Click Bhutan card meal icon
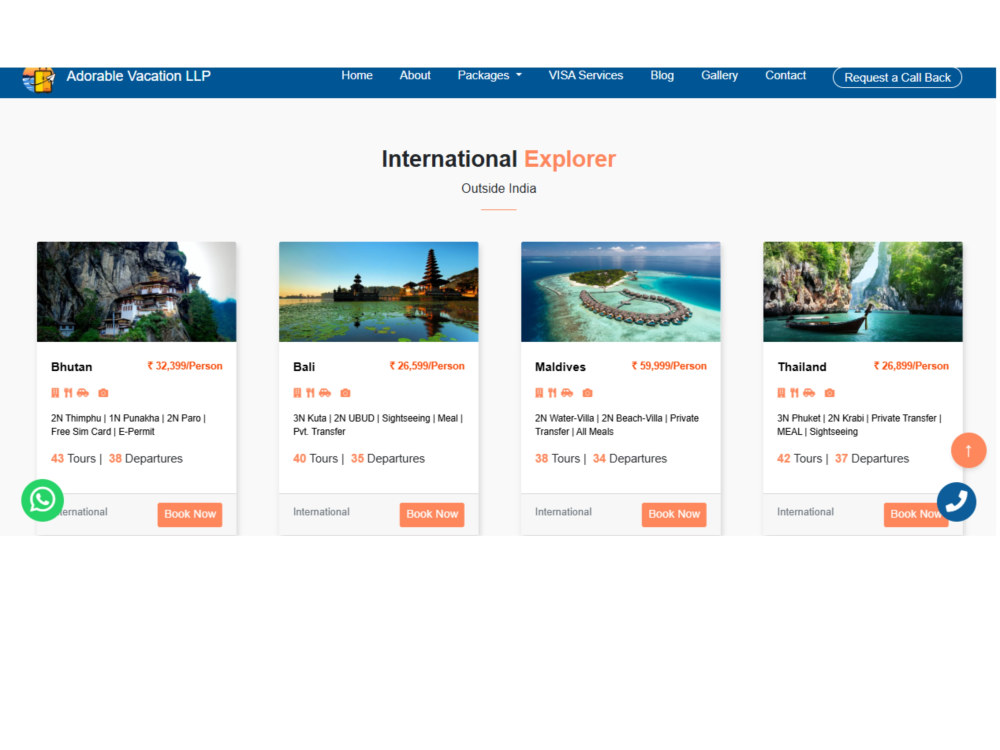The height and width of the screenshot is (750, 1000). coord(68,393)
